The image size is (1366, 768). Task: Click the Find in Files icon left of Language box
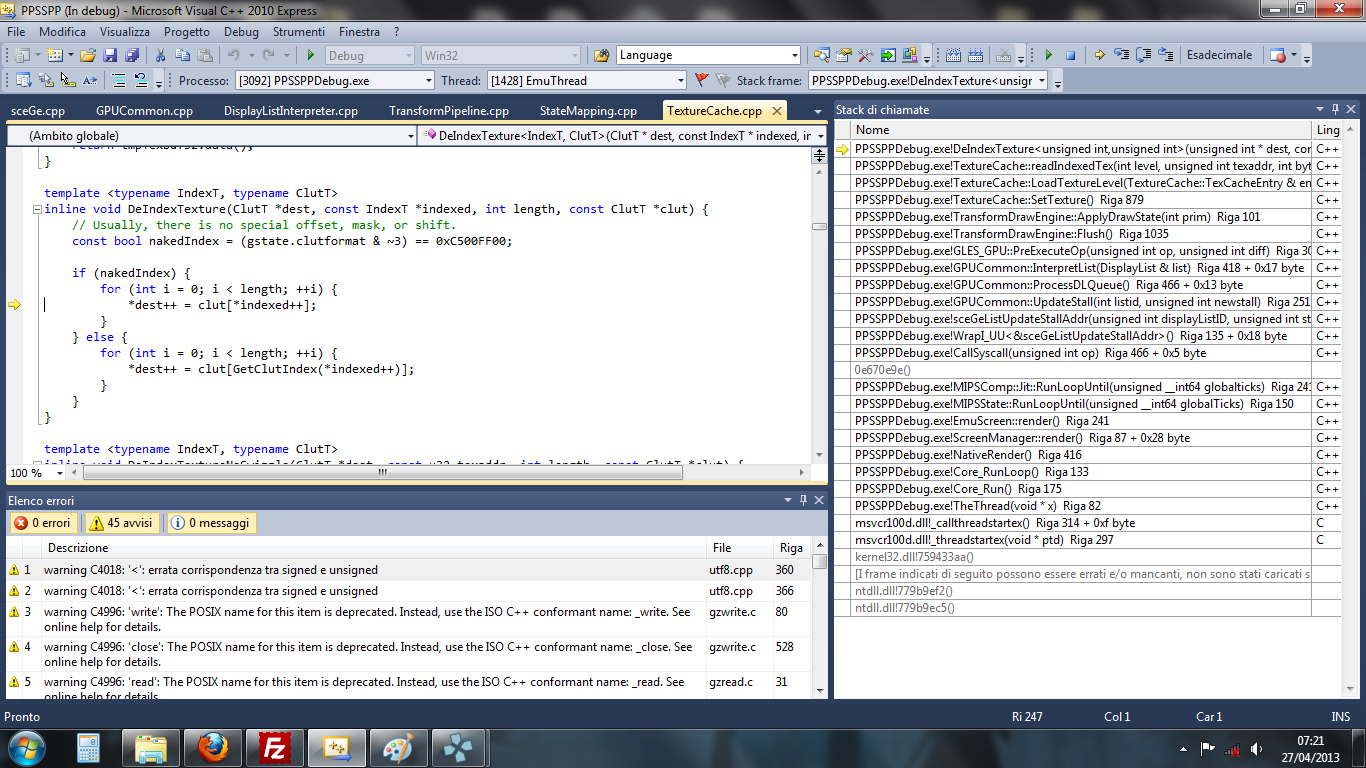tap(602, 55)
